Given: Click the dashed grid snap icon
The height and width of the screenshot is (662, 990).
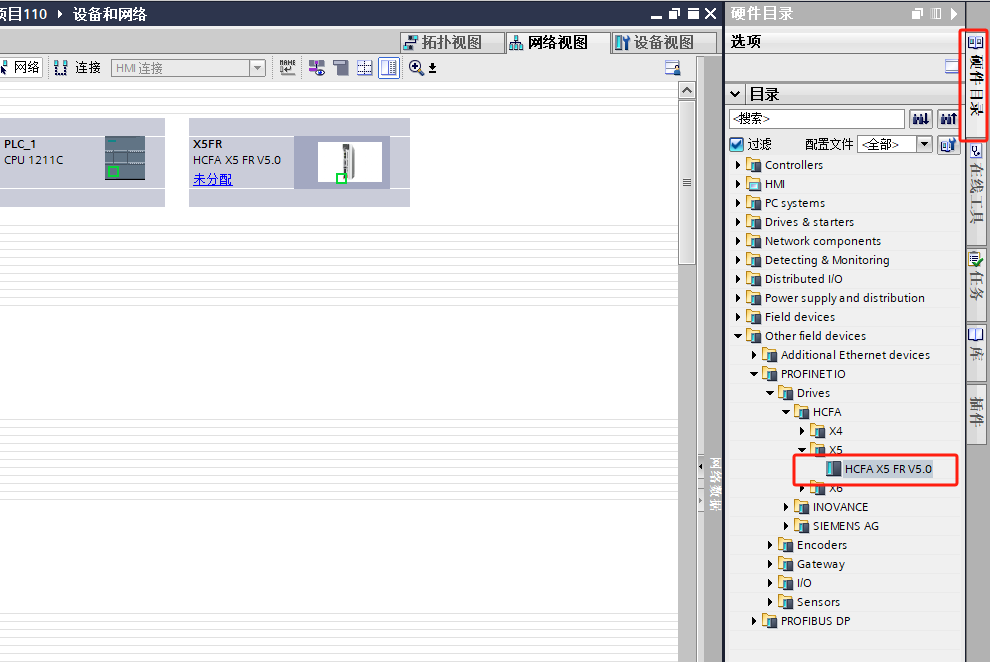Looking at the screenshot, I should 364,68.
